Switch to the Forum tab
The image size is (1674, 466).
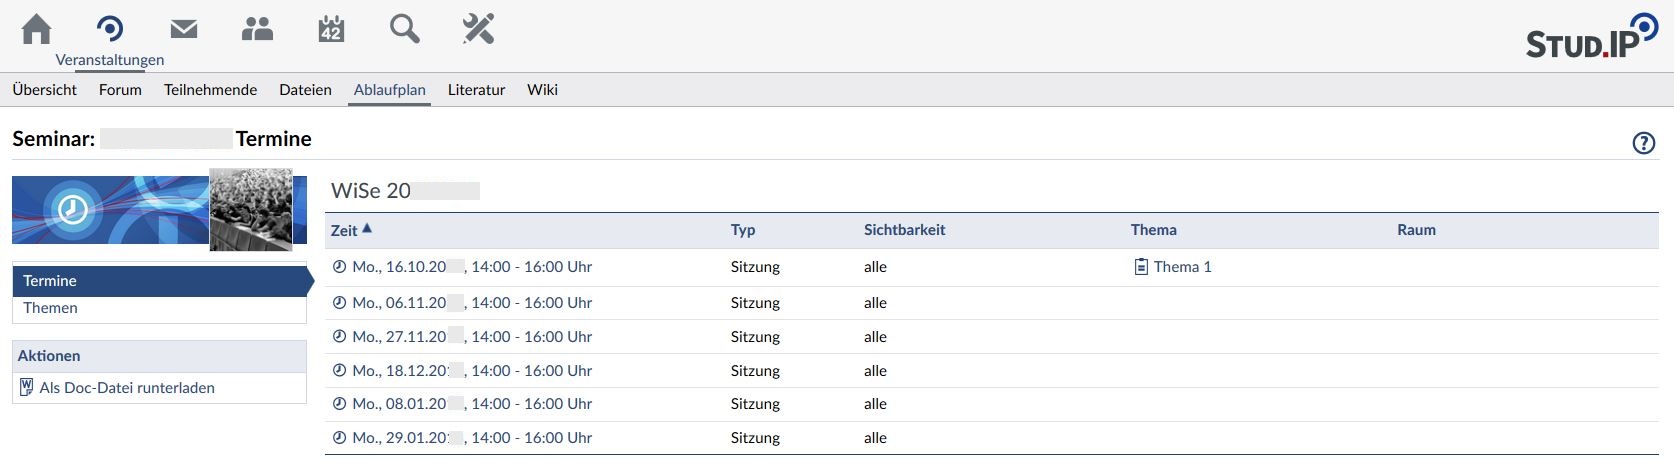120,90
